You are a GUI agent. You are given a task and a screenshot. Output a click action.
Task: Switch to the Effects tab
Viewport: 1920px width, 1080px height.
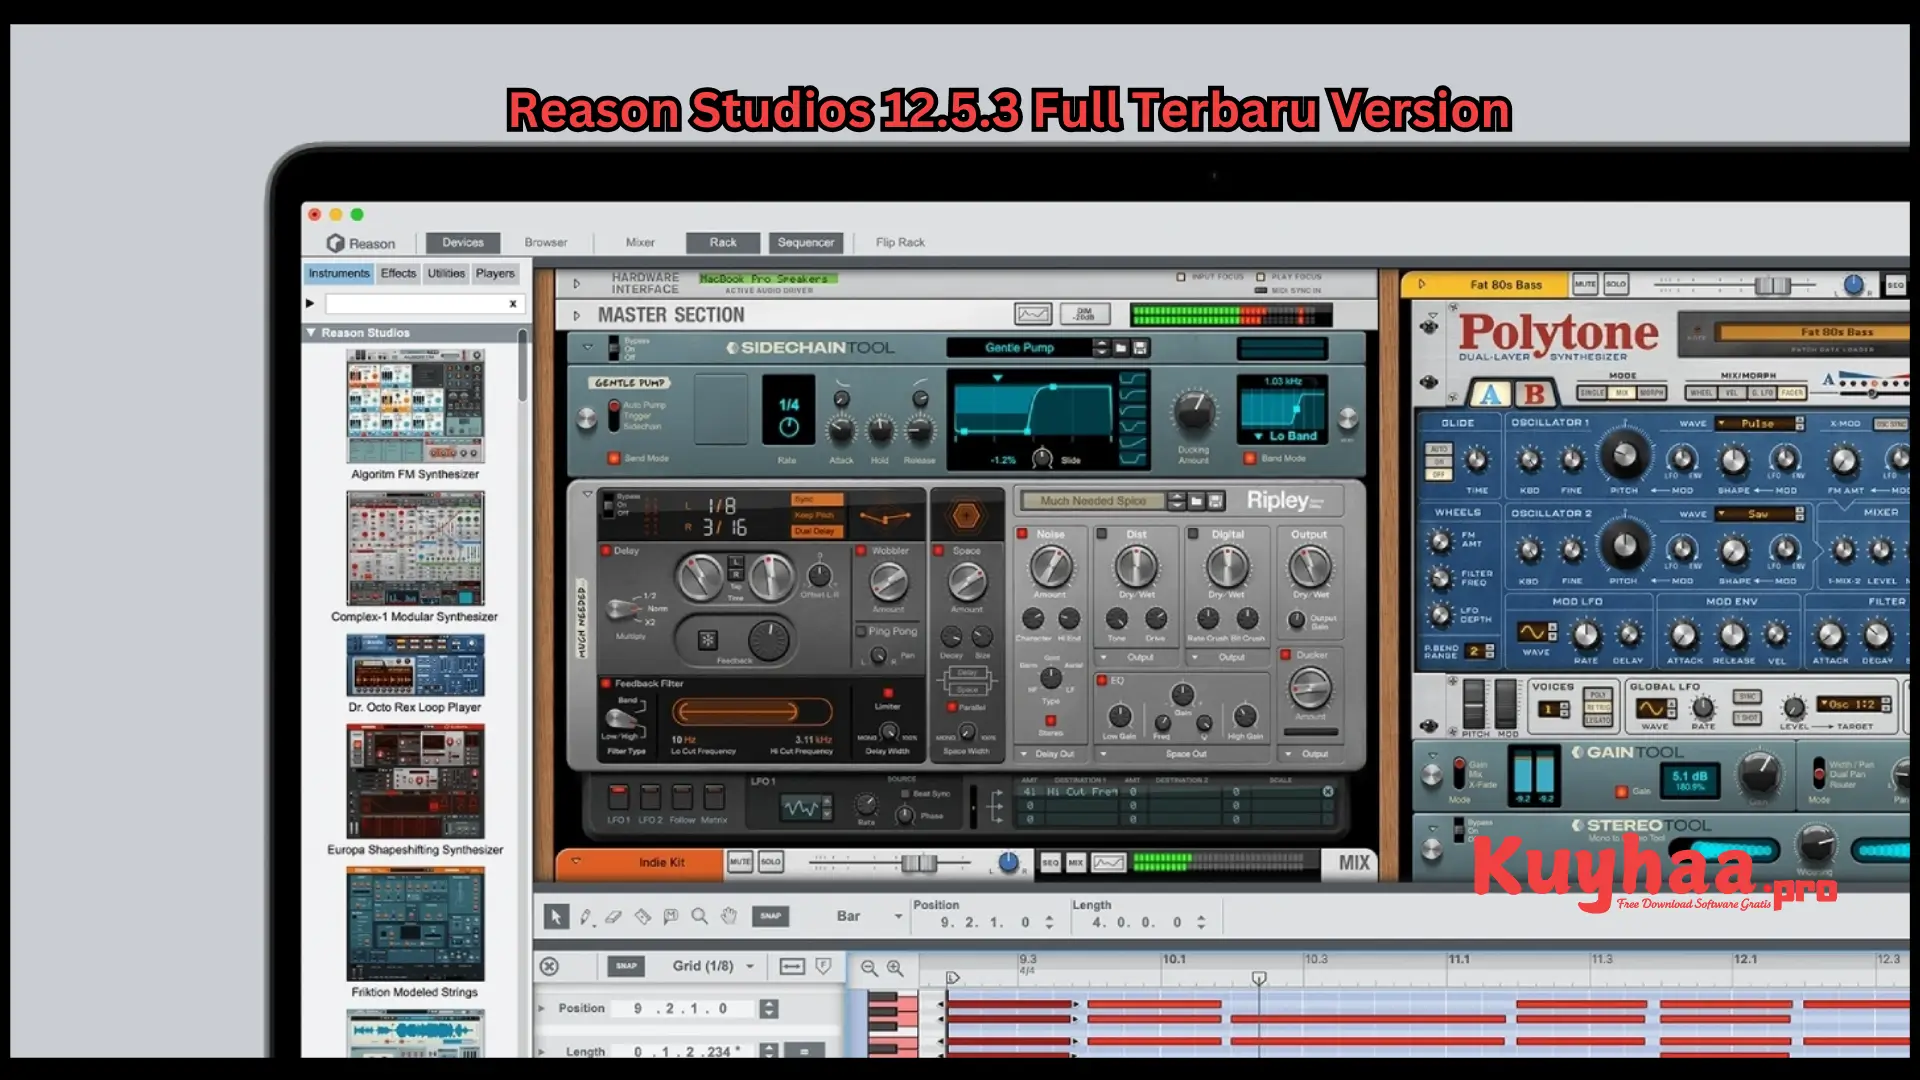[x=398, y=273]
